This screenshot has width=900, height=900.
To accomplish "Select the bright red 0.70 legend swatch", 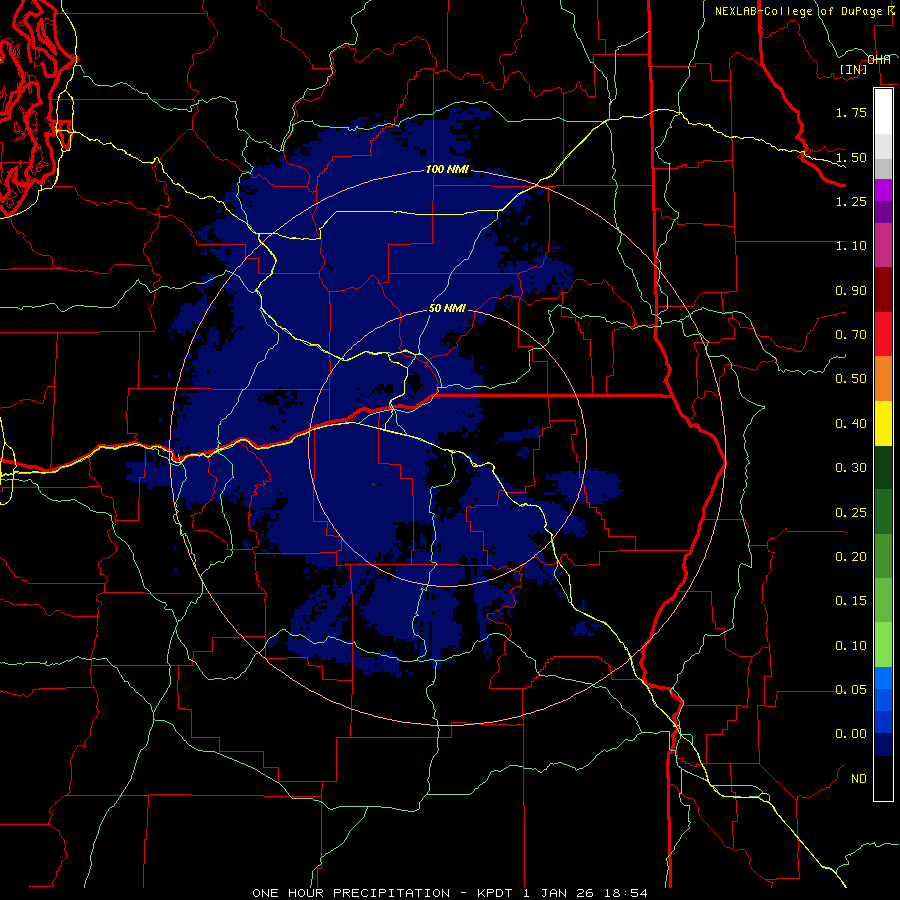I will (x=883, y=334).
